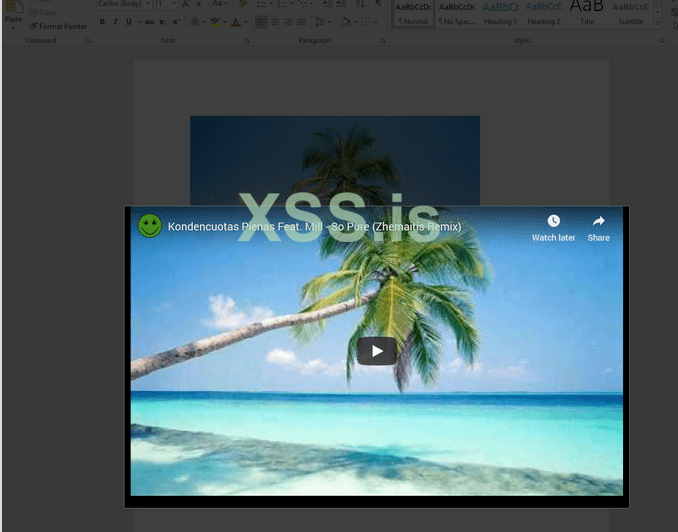Open Font dialog launcher

pos(247,41)
